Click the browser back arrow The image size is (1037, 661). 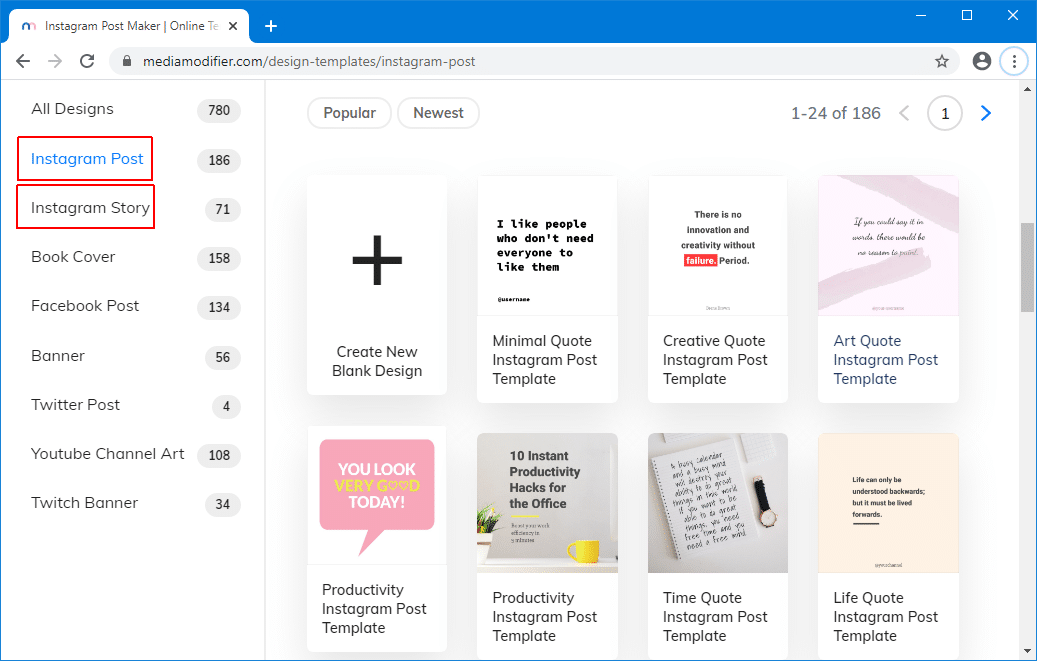[x=23, y=61]
